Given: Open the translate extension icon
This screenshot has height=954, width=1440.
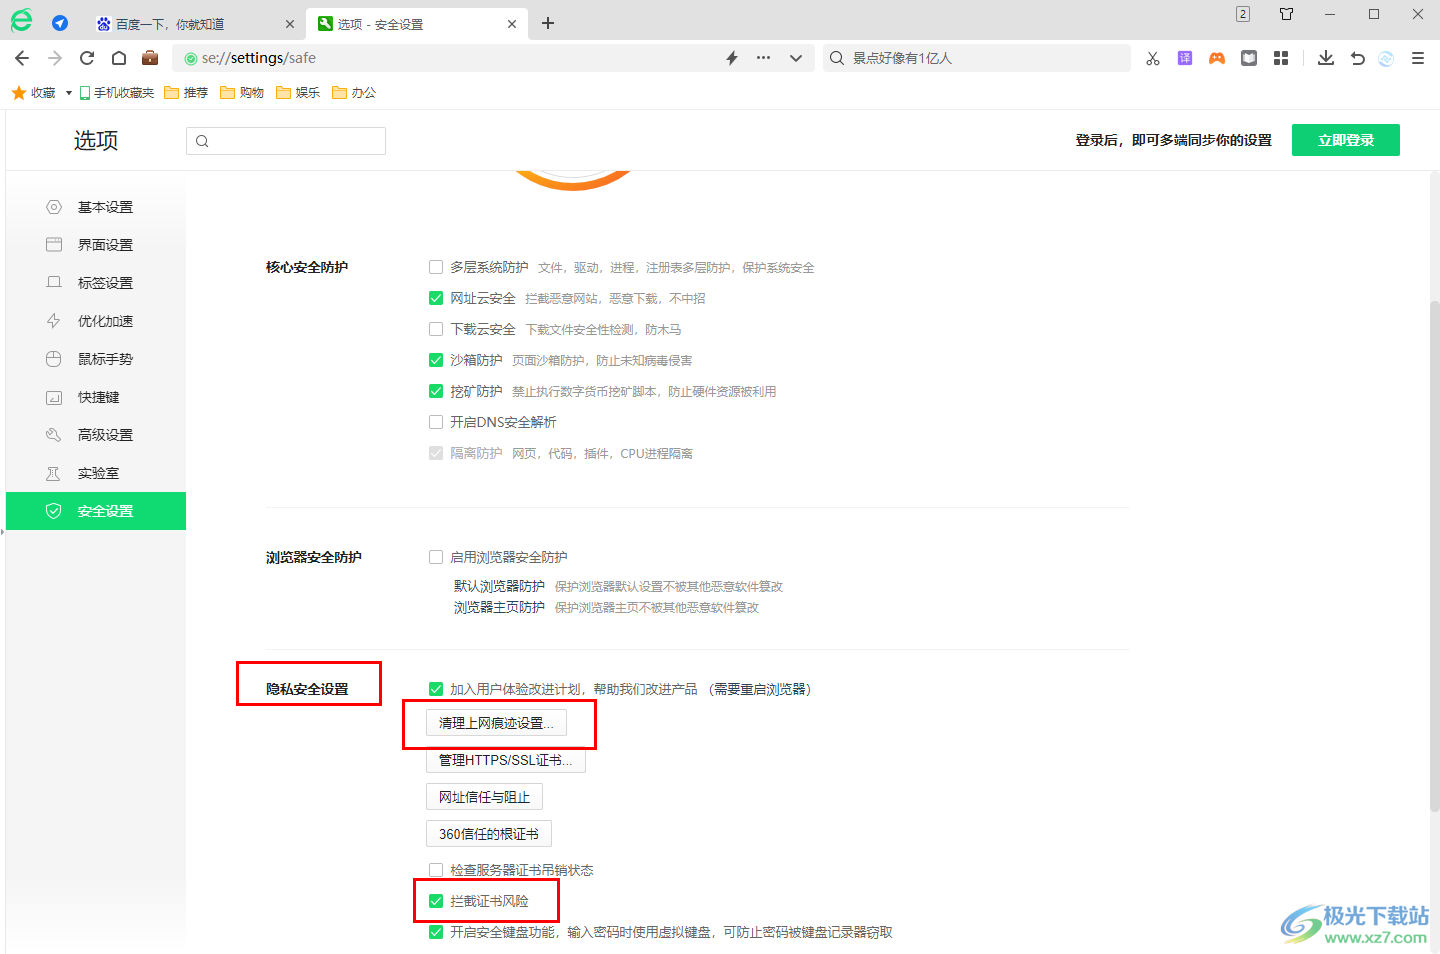Looking at the screenshot, I should (x=1185, y=58).
